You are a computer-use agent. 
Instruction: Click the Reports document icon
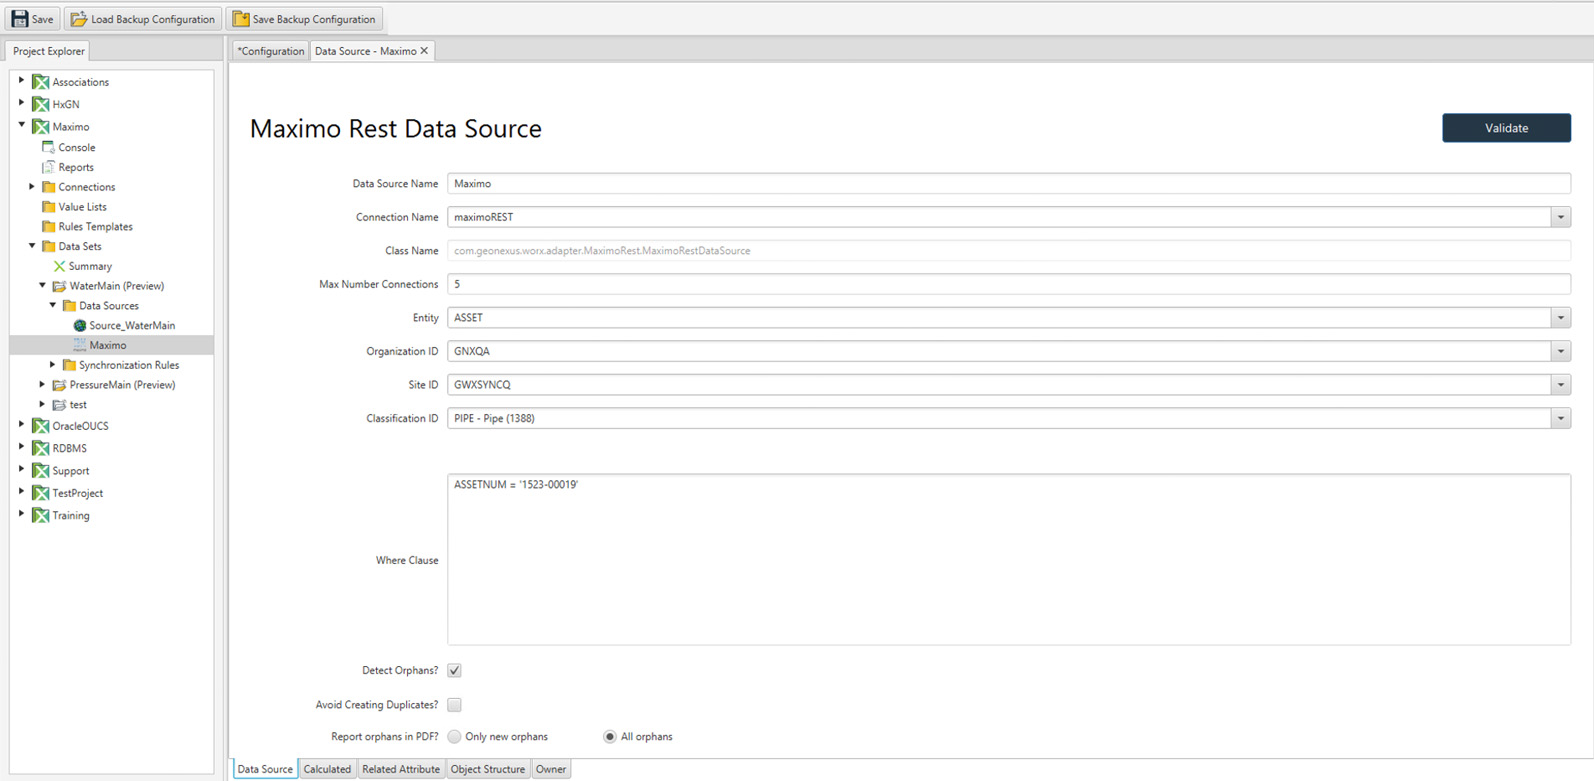pyautogui.click(x=48, y=167)
